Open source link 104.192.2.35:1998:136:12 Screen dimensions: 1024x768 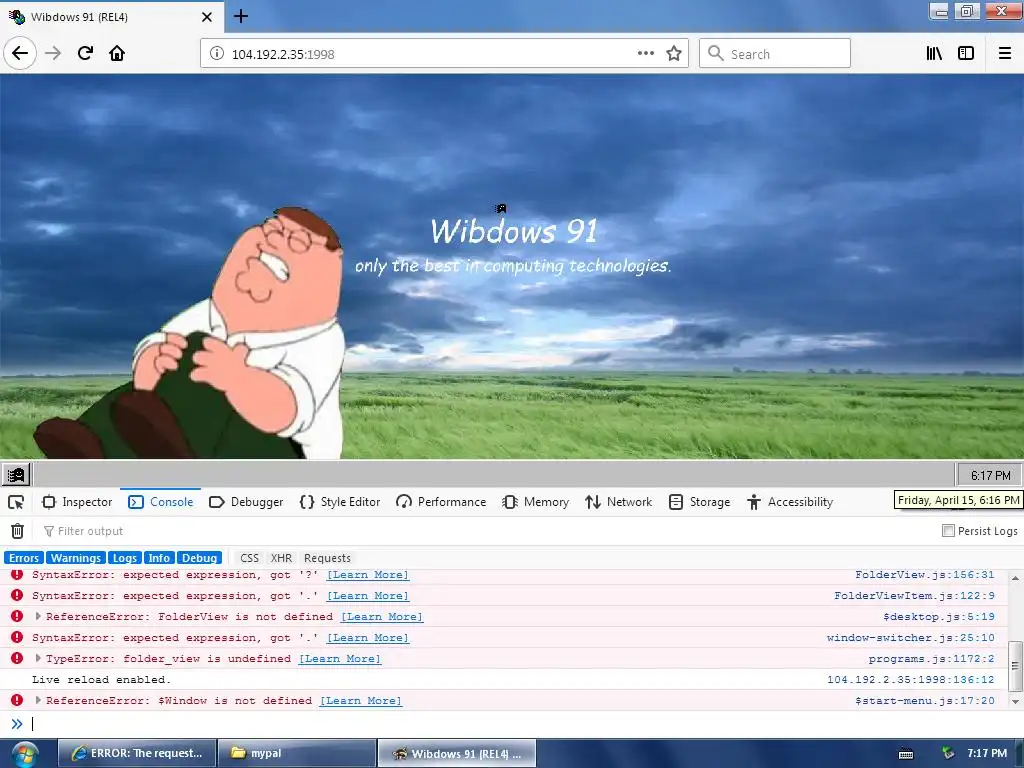(x=911, y=679)
